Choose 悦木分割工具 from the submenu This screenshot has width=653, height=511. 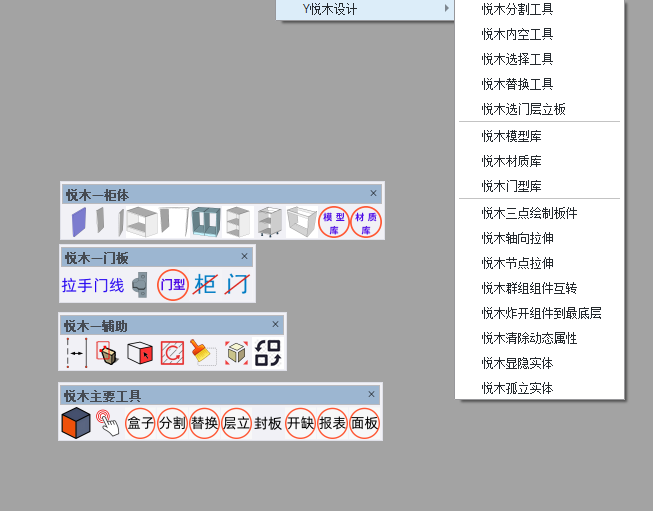pyautogui.click(x=517, y=9)
